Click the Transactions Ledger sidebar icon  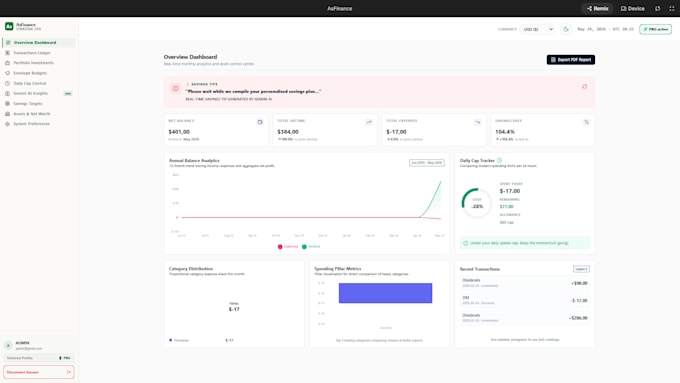pos(7,52)
